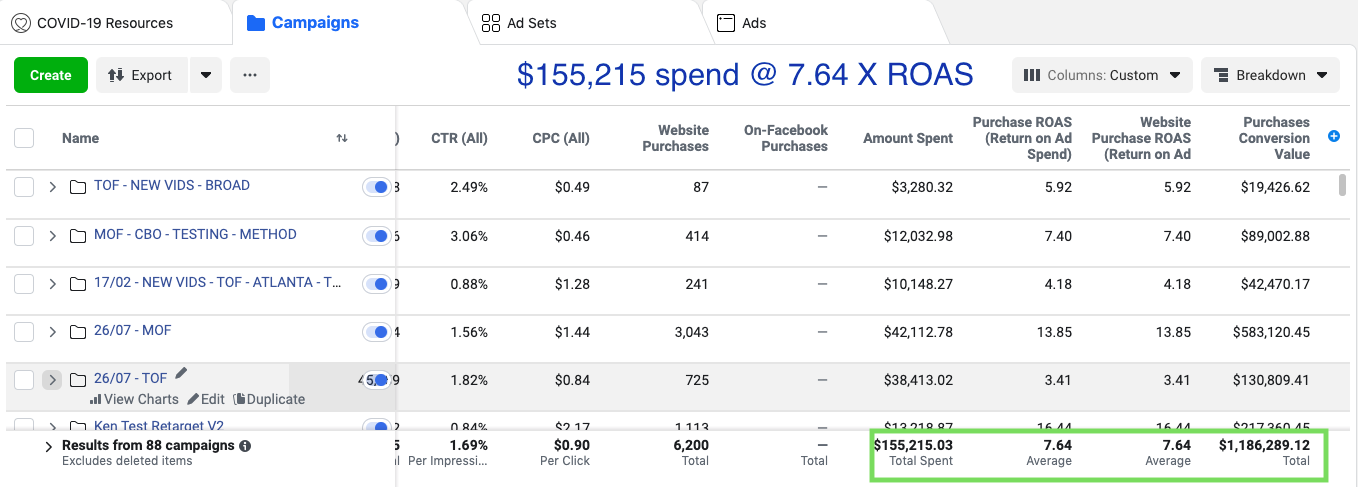1358x487 pixels.
Task: Switch to the Ad Sets tab
Action: (519, 22)
